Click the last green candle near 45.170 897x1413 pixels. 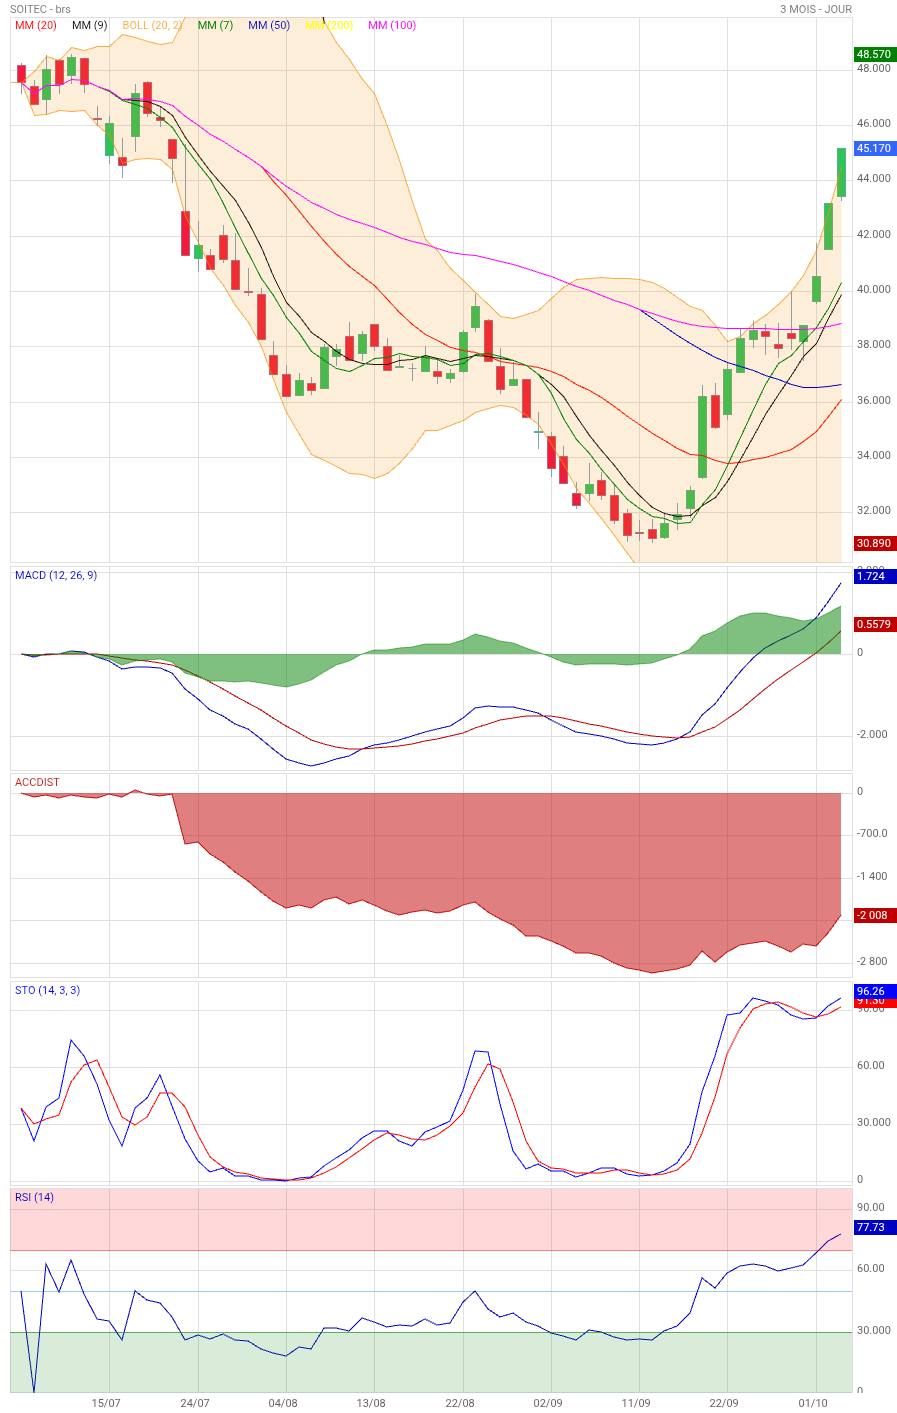click(841, 172)
